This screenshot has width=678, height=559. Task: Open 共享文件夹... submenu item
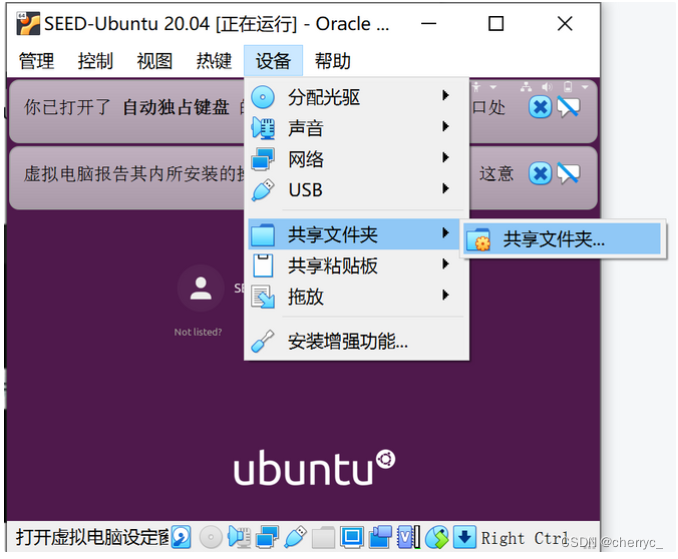click(562, 239)
